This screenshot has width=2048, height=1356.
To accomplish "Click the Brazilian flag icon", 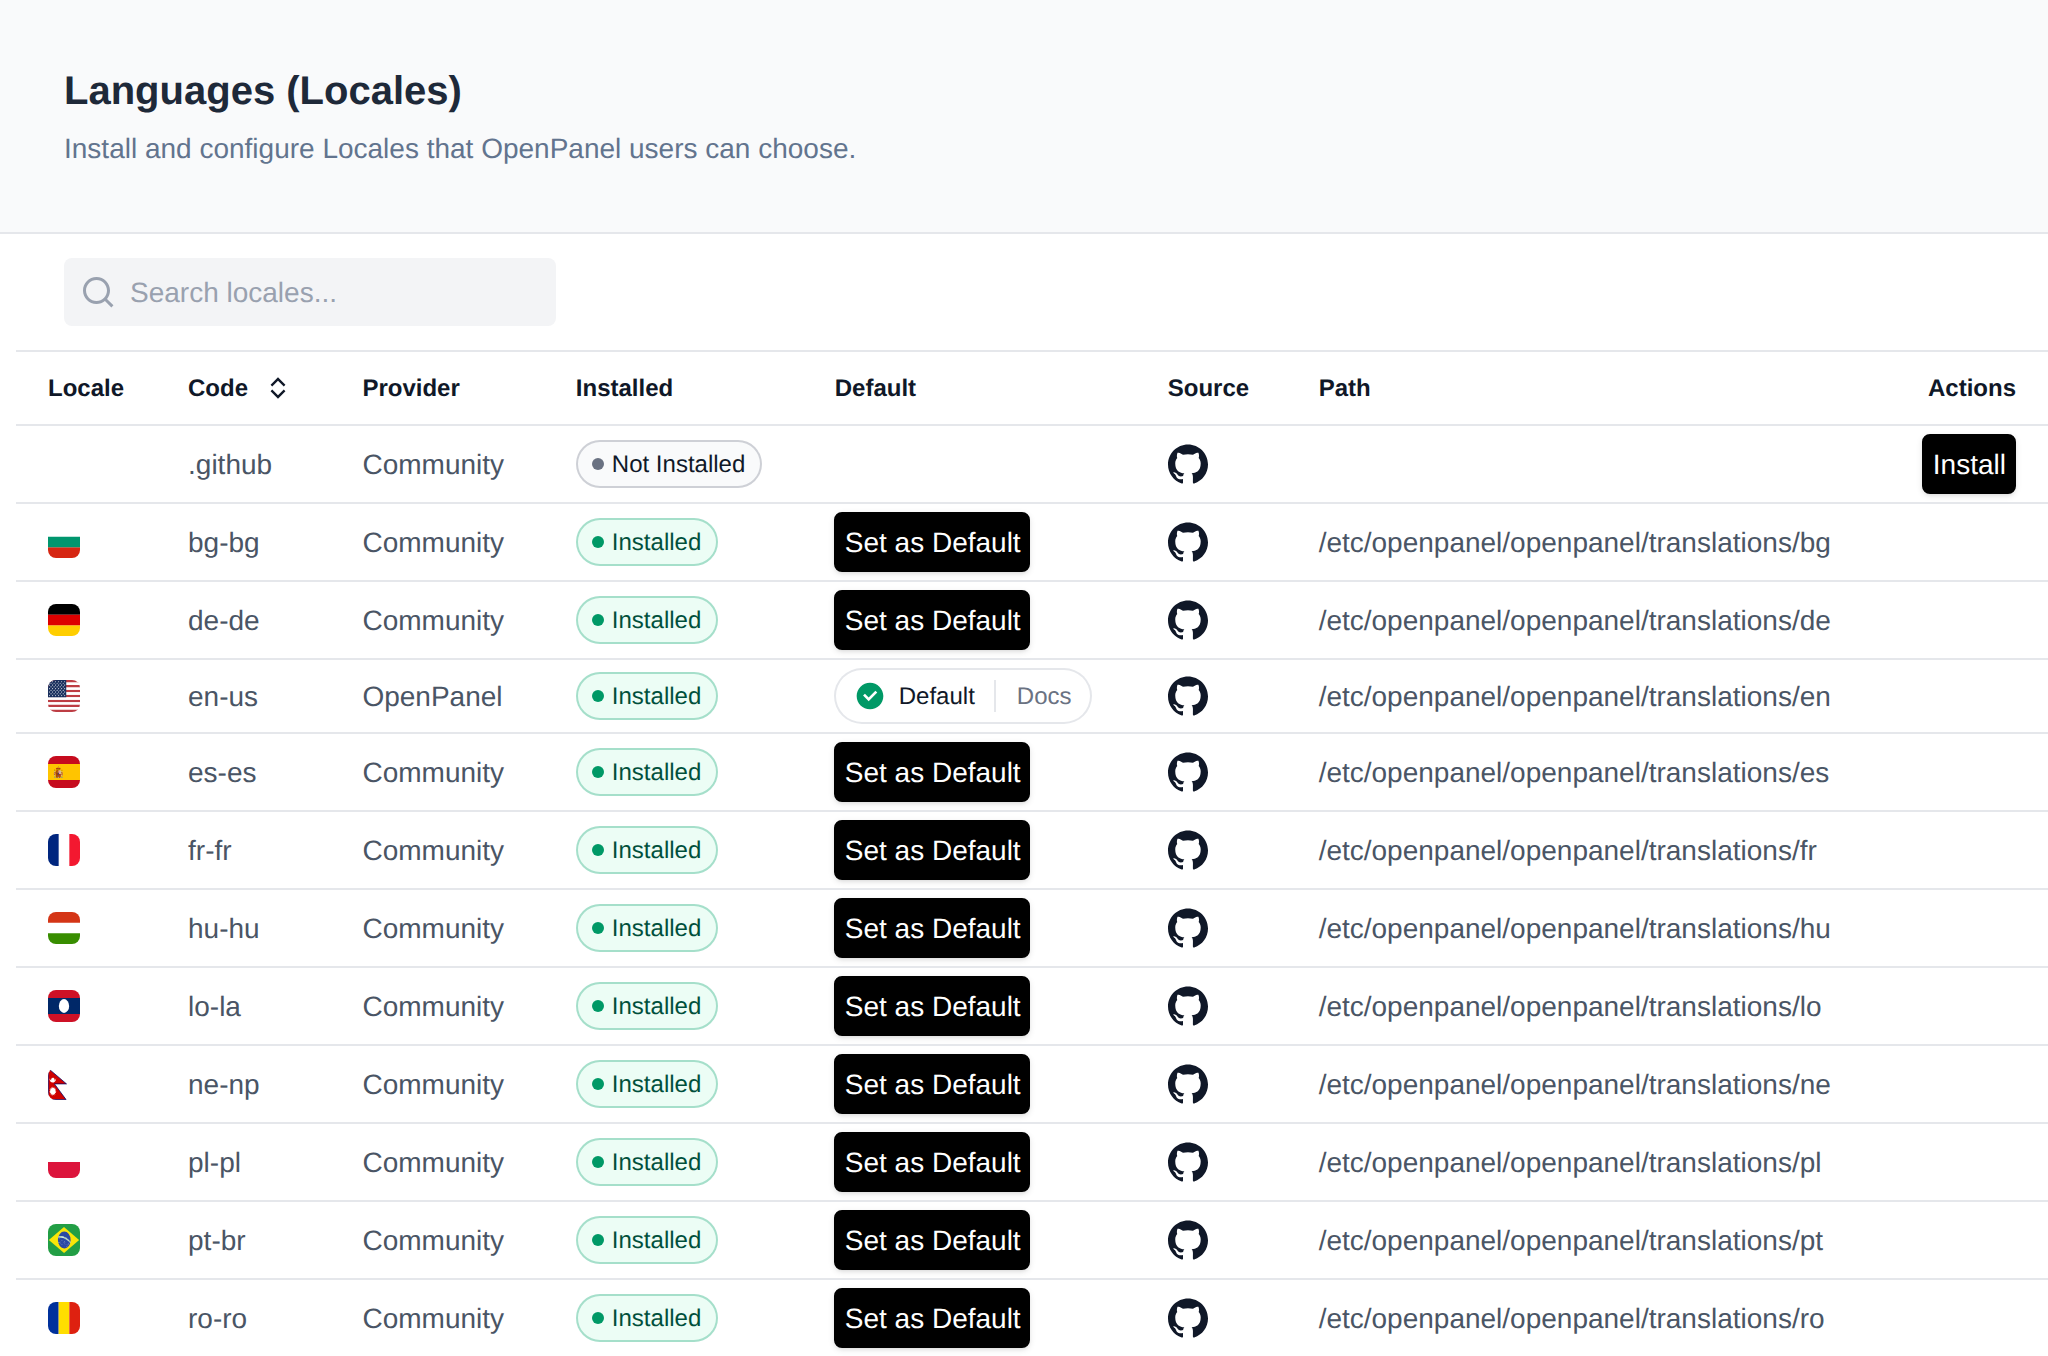I will coord(64,1240).
